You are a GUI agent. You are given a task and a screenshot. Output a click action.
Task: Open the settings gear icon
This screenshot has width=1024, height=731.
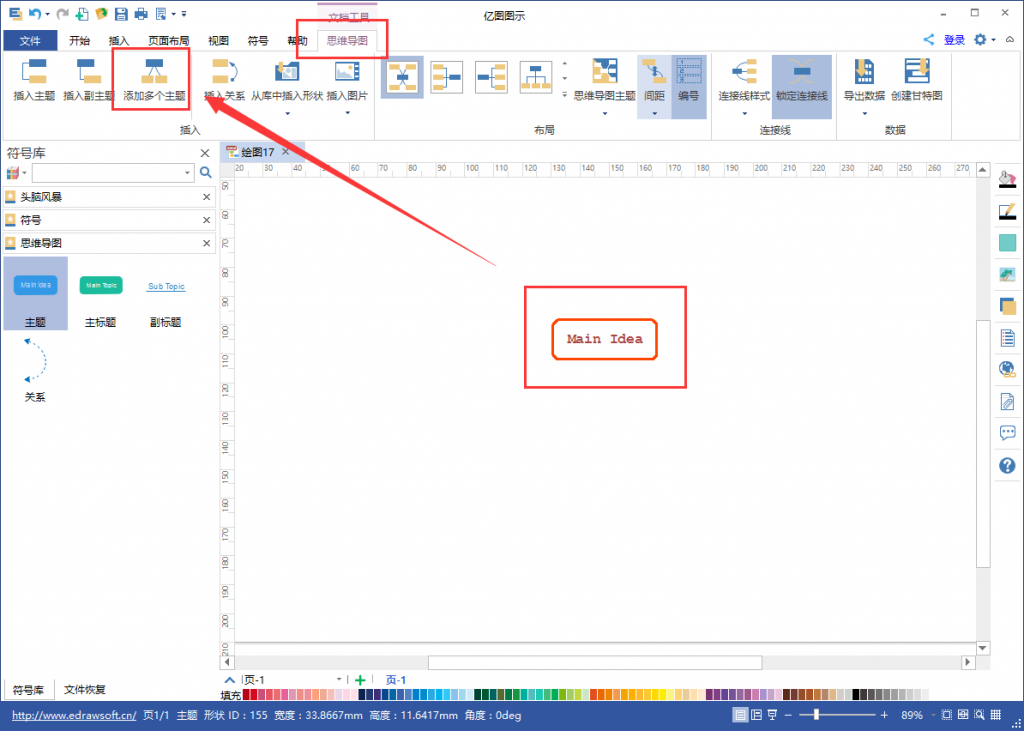tap(980, 39)
